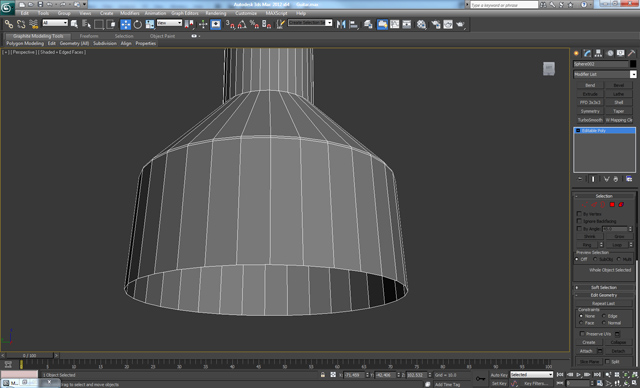Open the Hierarchy command panel tab
This screenshot has height=388, width=640.
(x=598, y=53)
